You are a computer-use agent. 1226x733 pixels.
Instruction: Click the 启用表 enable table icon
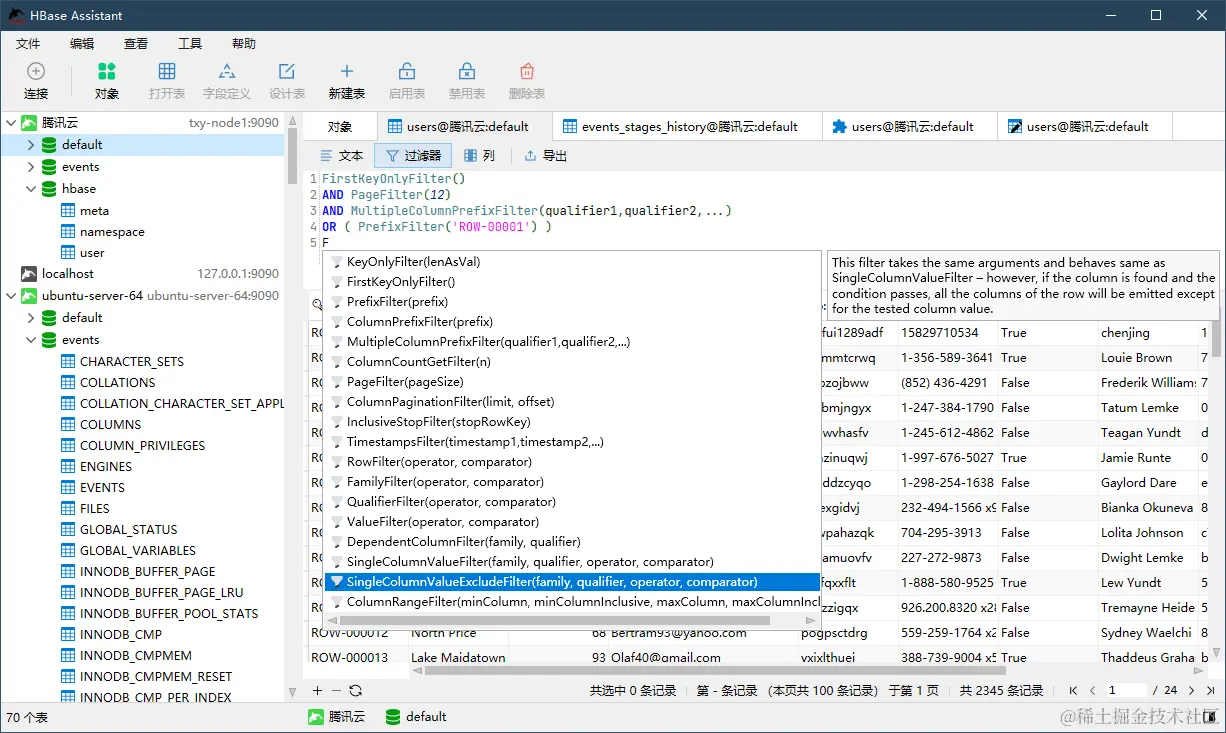point(407,71)
